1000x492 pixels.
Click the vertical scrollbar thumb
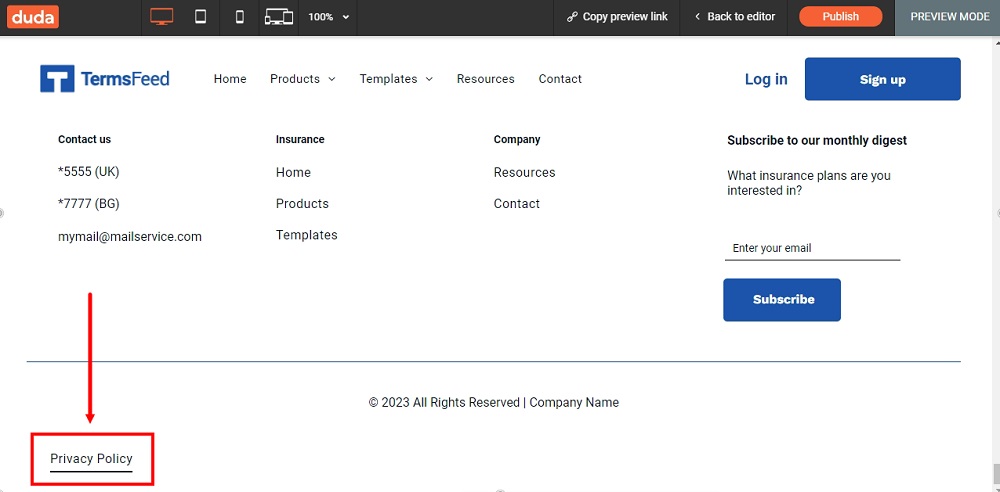point(996,473)
